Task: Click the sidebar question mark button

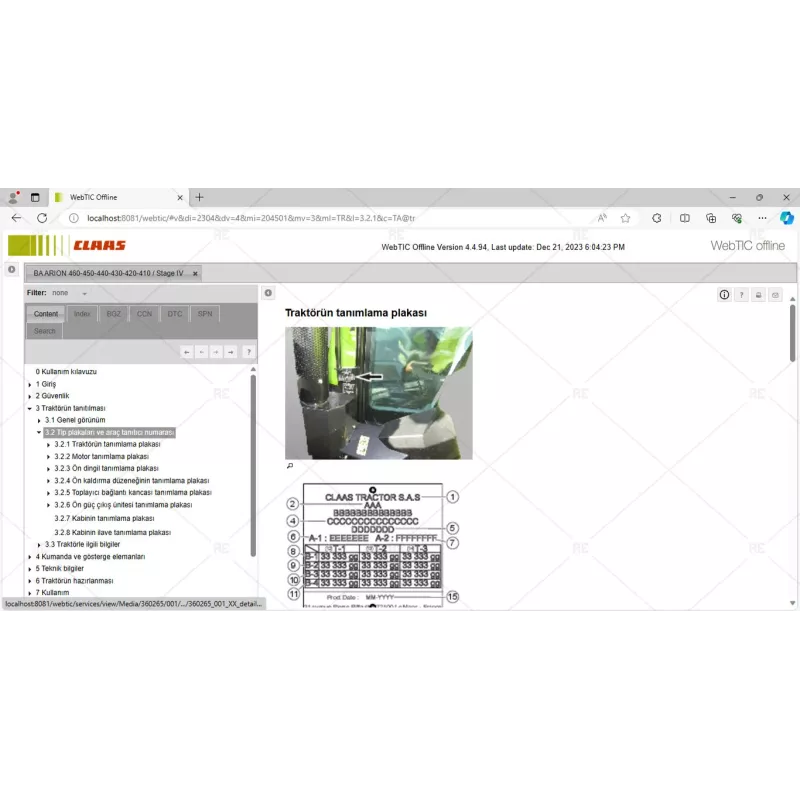Action: [x=249, y=352]
